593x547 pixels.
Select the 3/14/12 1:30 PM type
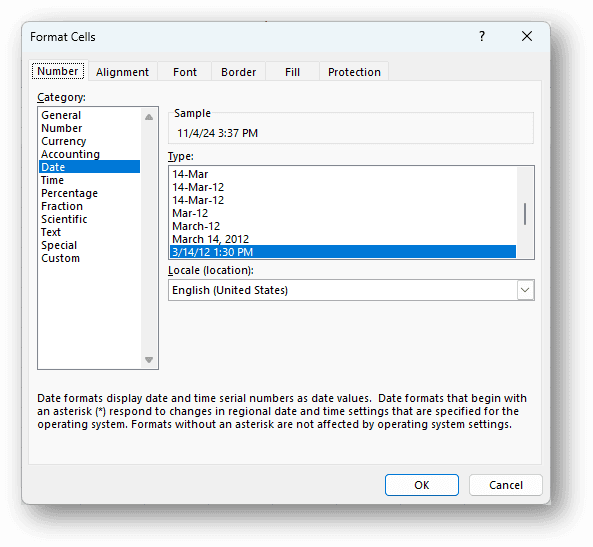(343, 252)
